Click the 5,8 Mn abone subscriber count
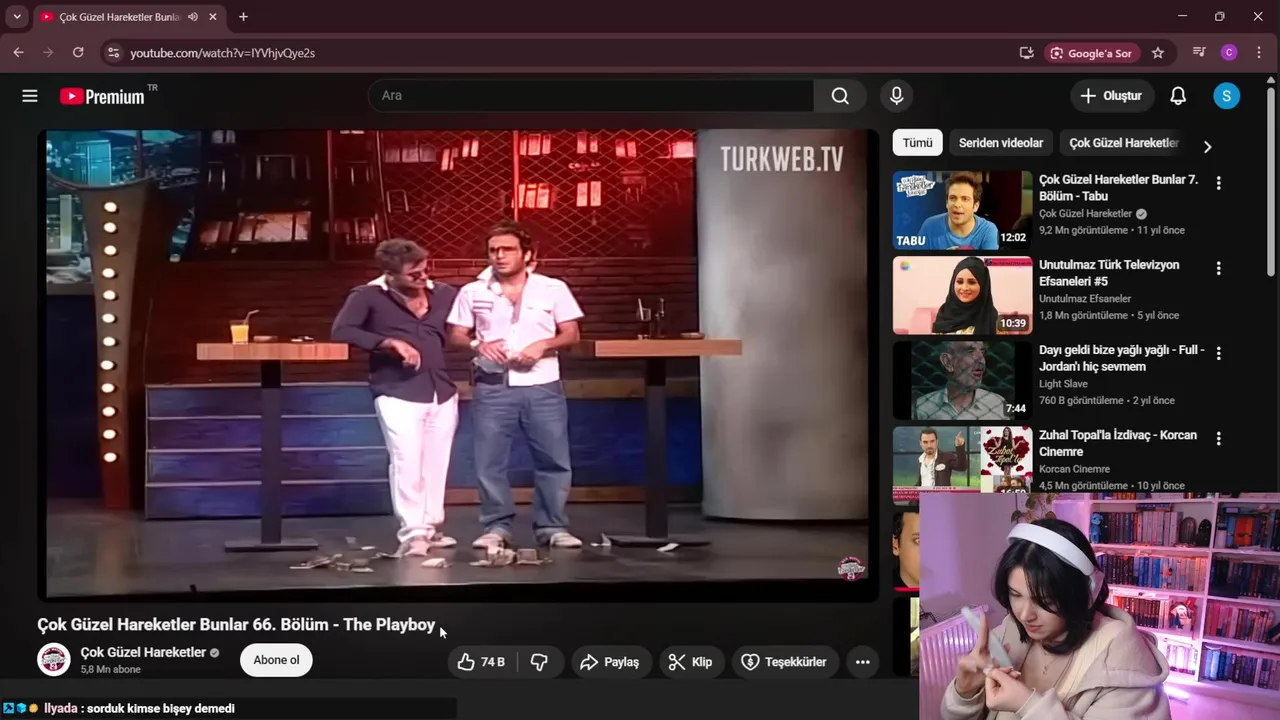1280x720 pixels. [111, 670]
